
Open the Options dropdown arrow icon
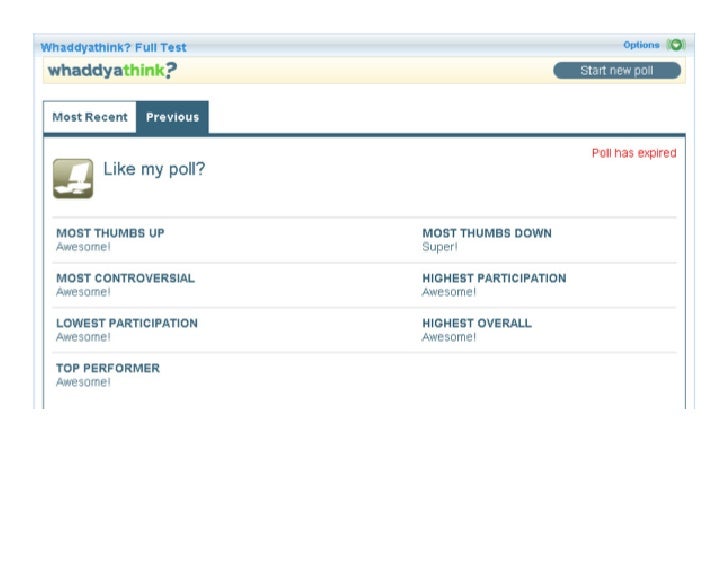click(676, 45)
